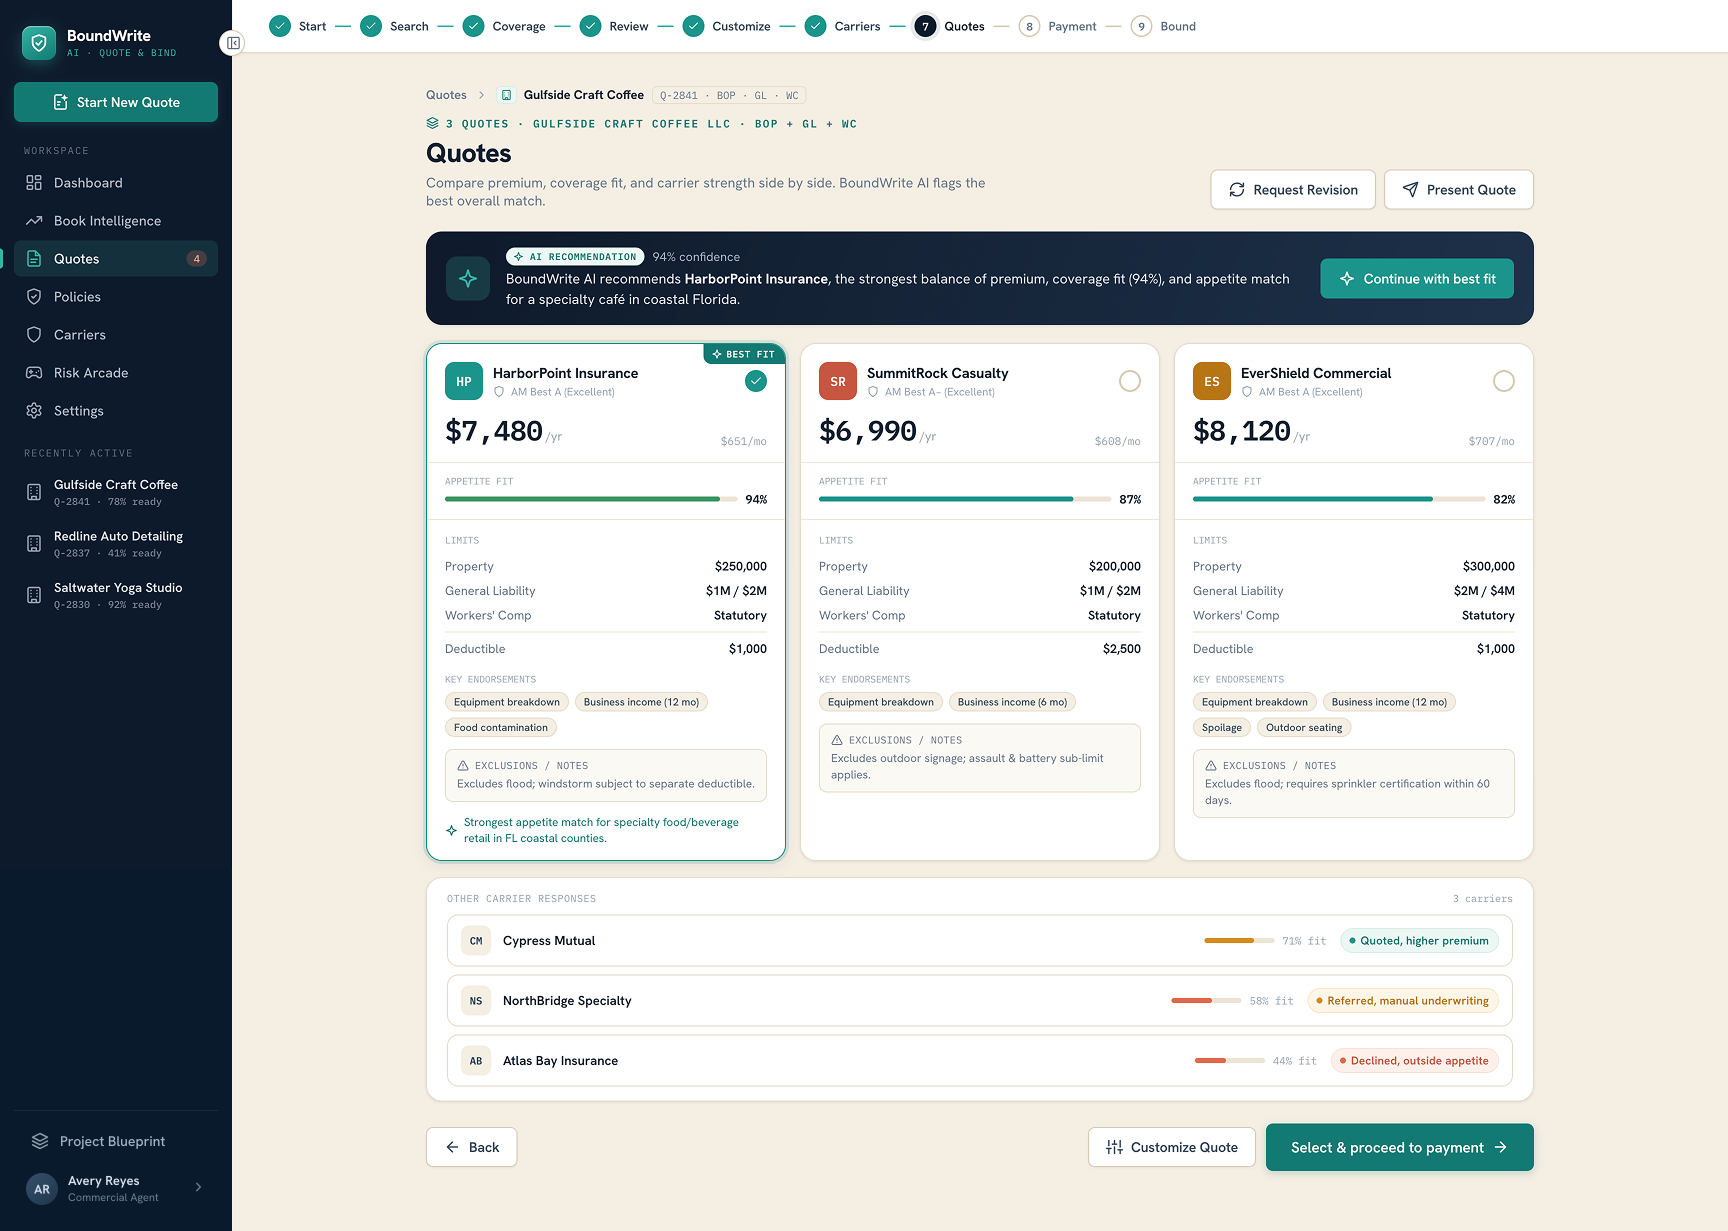Go back to previous step
The height and width of the screenshot is (1231, 1728).
pos(472,1147)
